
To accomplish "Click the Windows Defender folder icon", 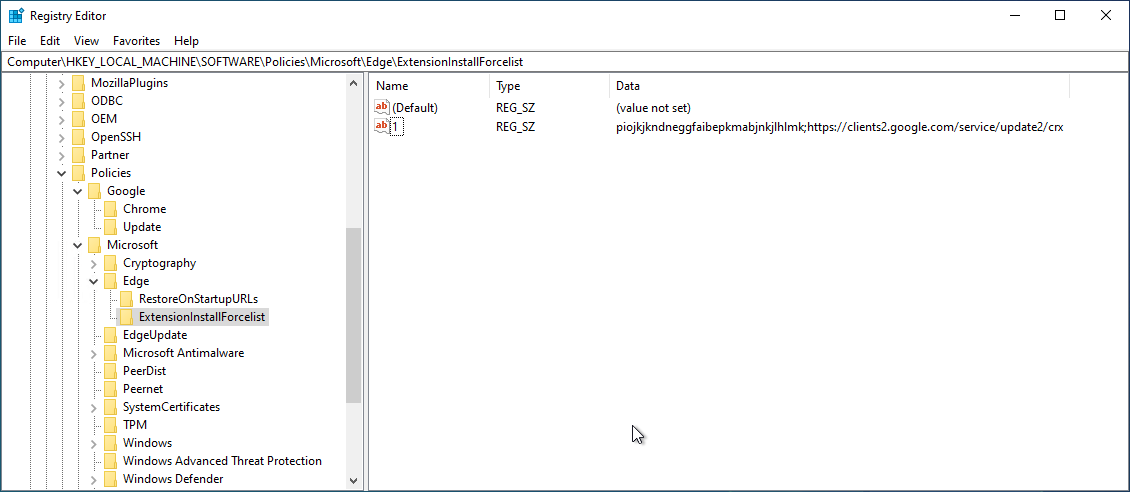I will point(110,479).
